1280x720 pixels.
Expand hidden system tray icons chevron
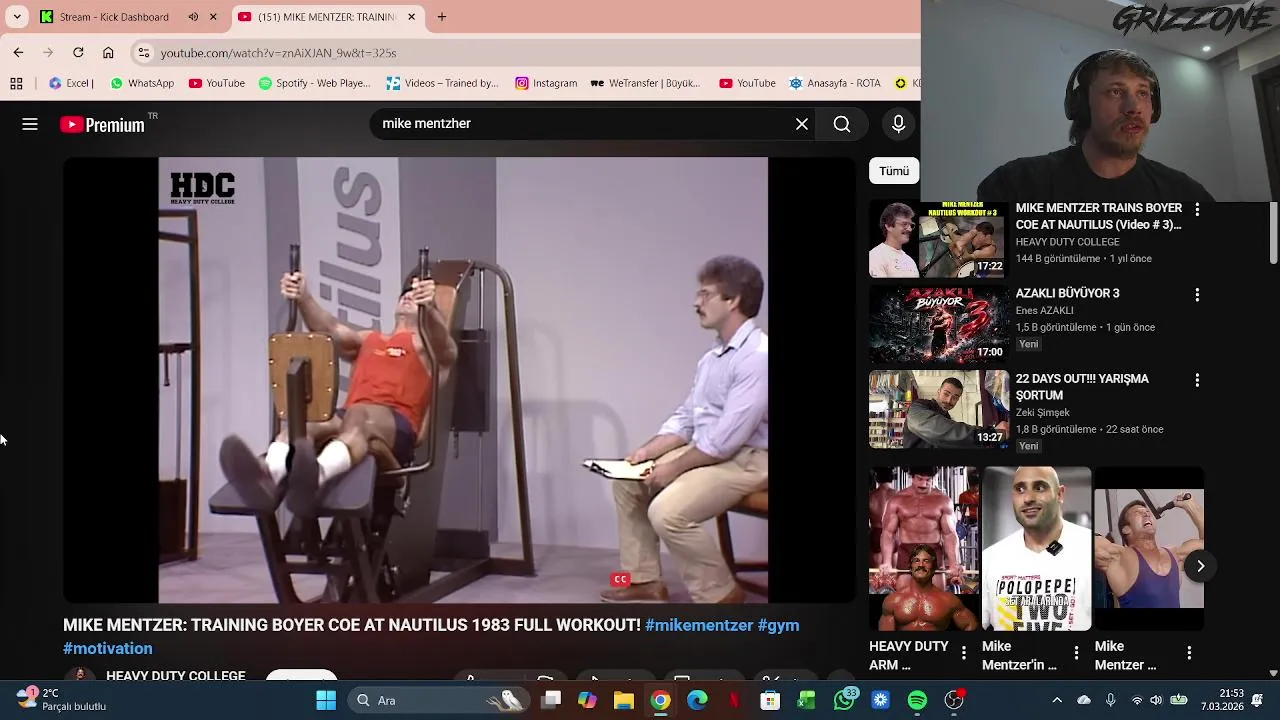tap(1057, 700)
